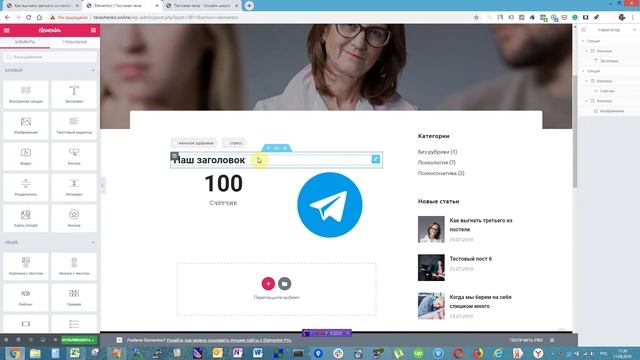Collapse the Общие widget category

tap(93, 242)
